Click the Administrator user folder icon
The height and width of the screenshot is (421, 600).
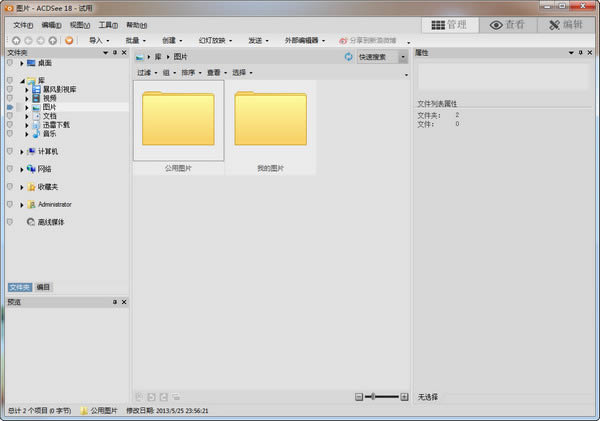coord(31,204)
